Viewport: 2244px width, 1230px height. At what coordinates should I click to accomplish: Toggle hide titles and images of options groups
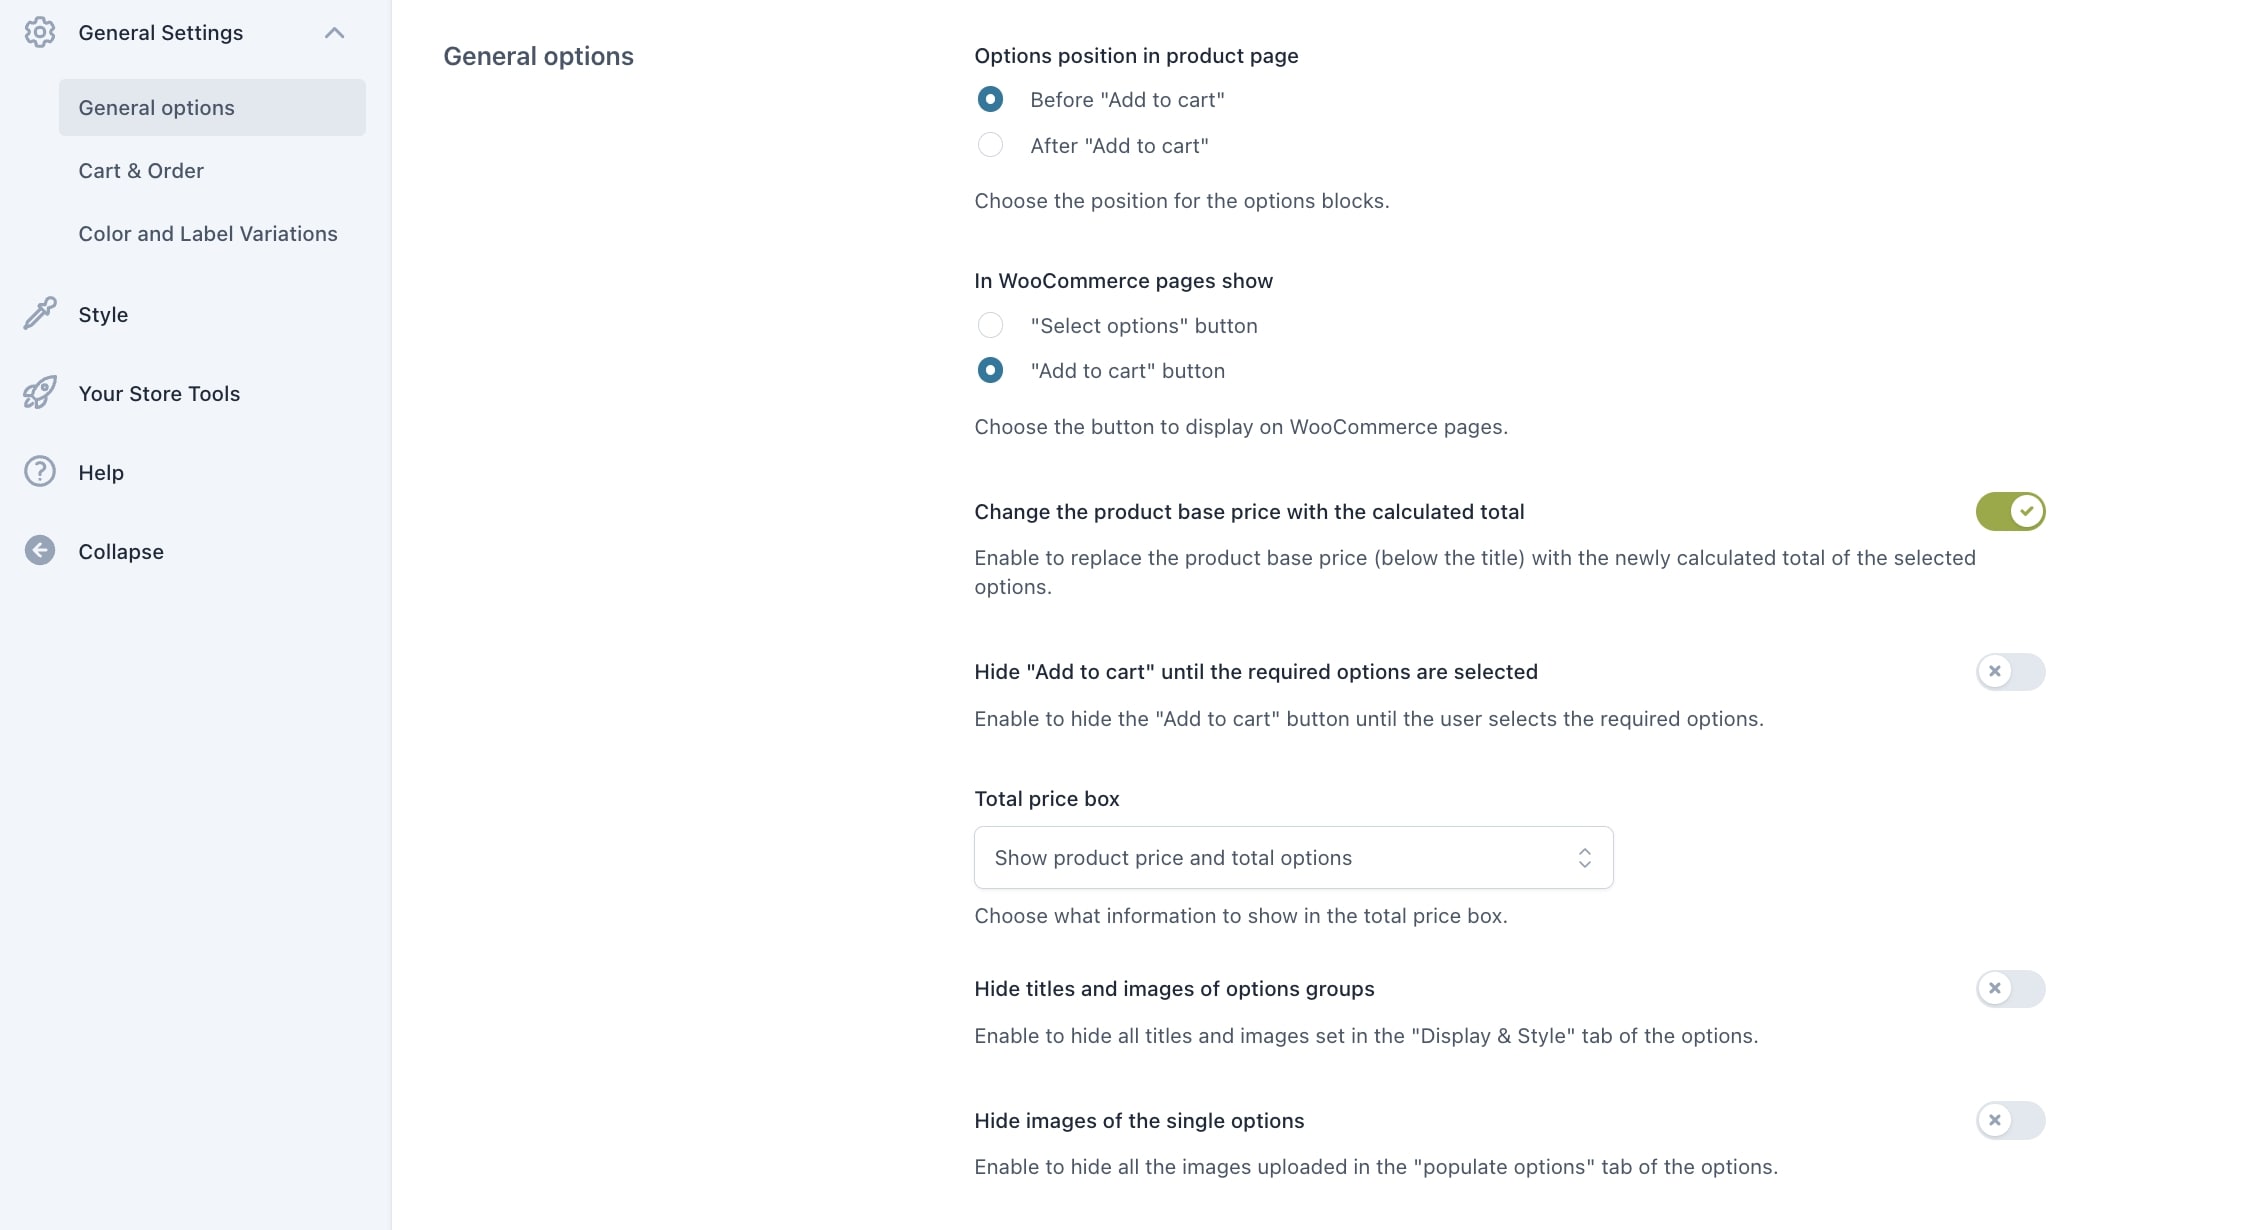pos(2010,988)
